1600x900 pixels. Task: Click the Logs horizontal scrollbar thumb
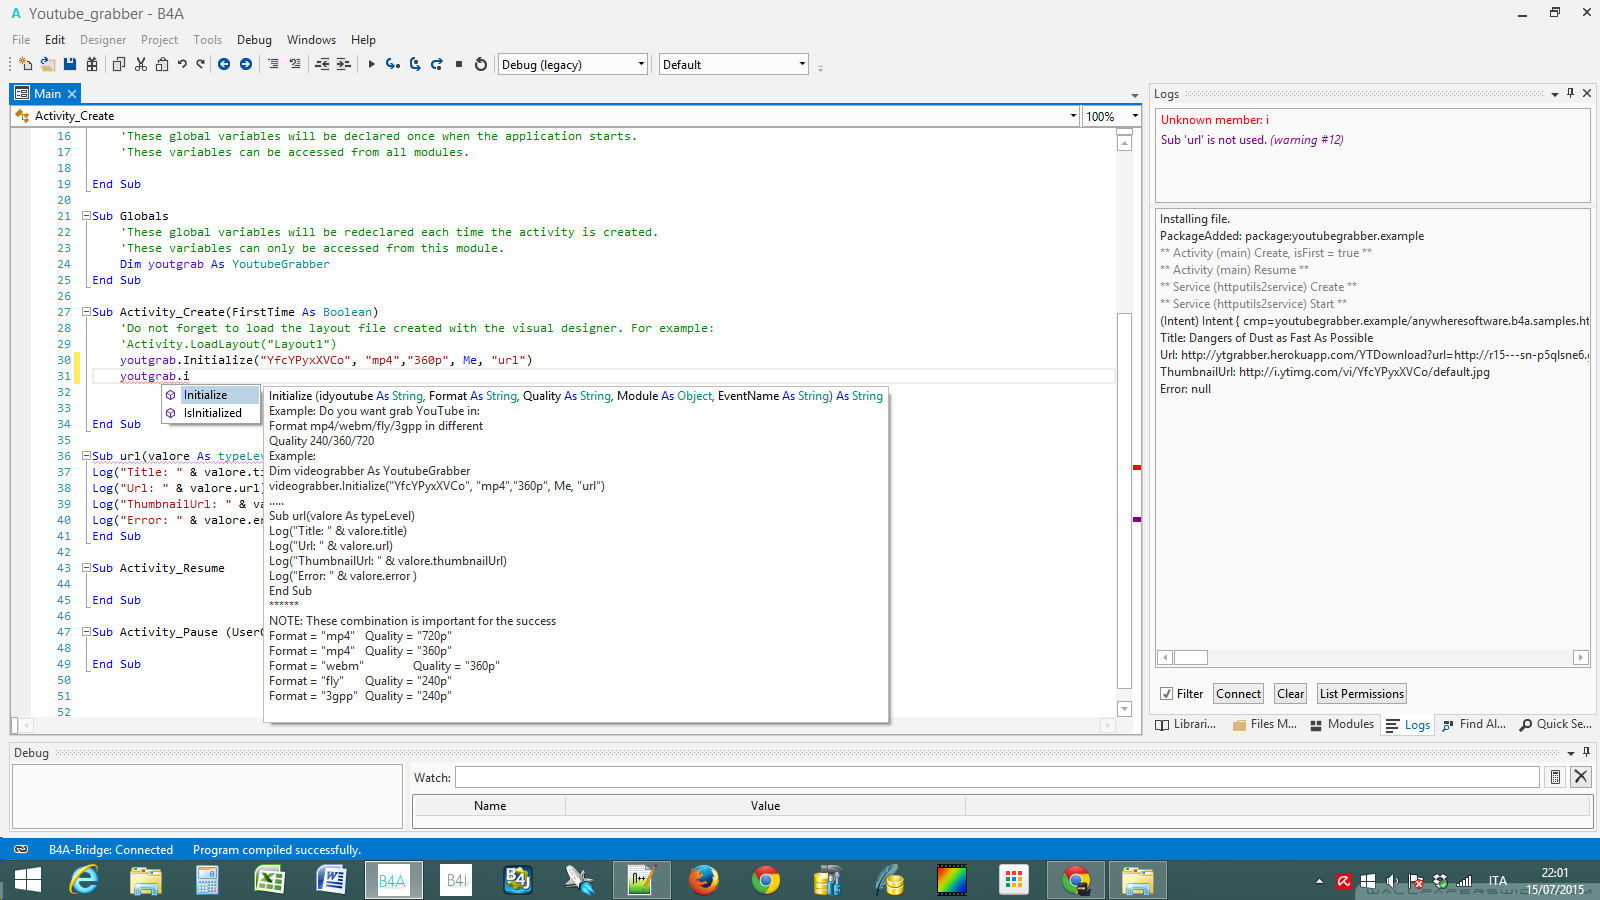tap(1190, 658)
